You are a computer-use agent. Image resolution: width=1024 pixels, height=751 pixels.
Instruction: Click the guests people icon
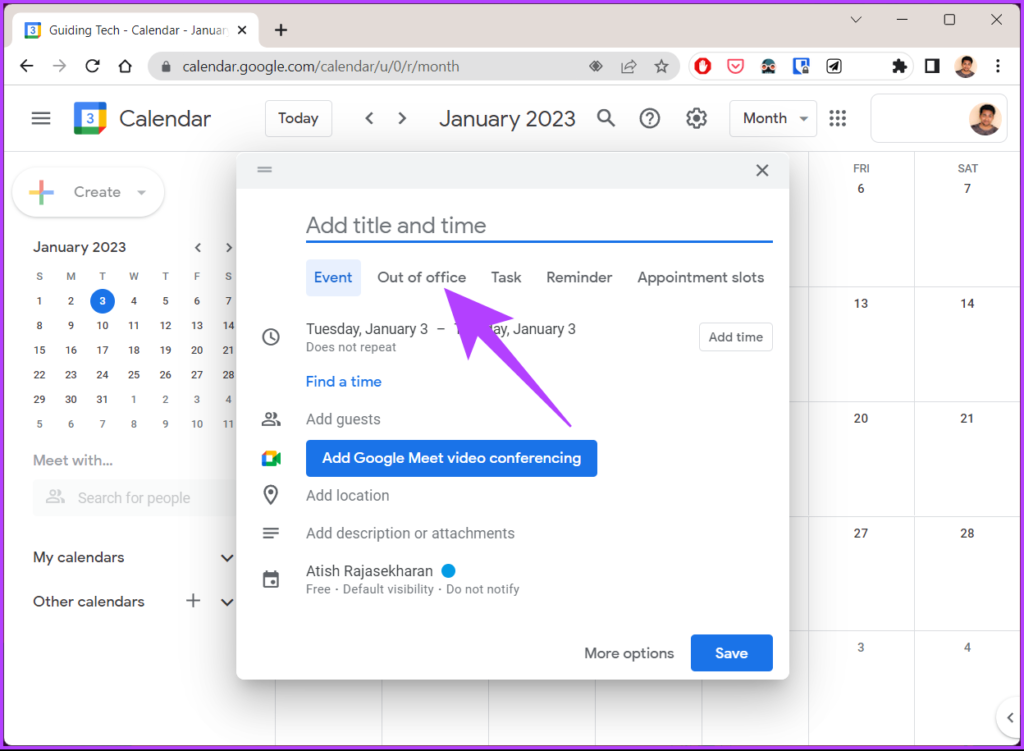271,419
